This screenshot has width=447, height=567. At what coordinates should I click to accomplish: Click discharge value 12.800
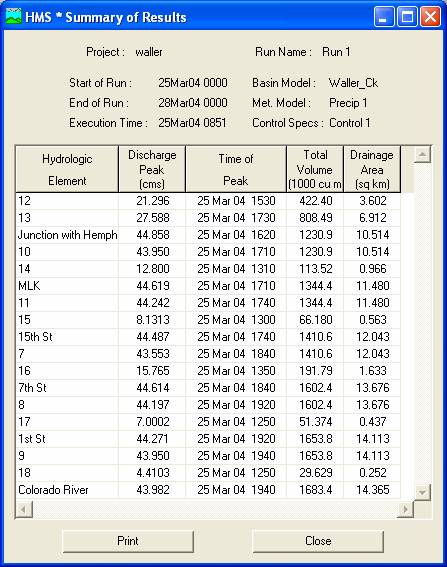tap(153, 269)
